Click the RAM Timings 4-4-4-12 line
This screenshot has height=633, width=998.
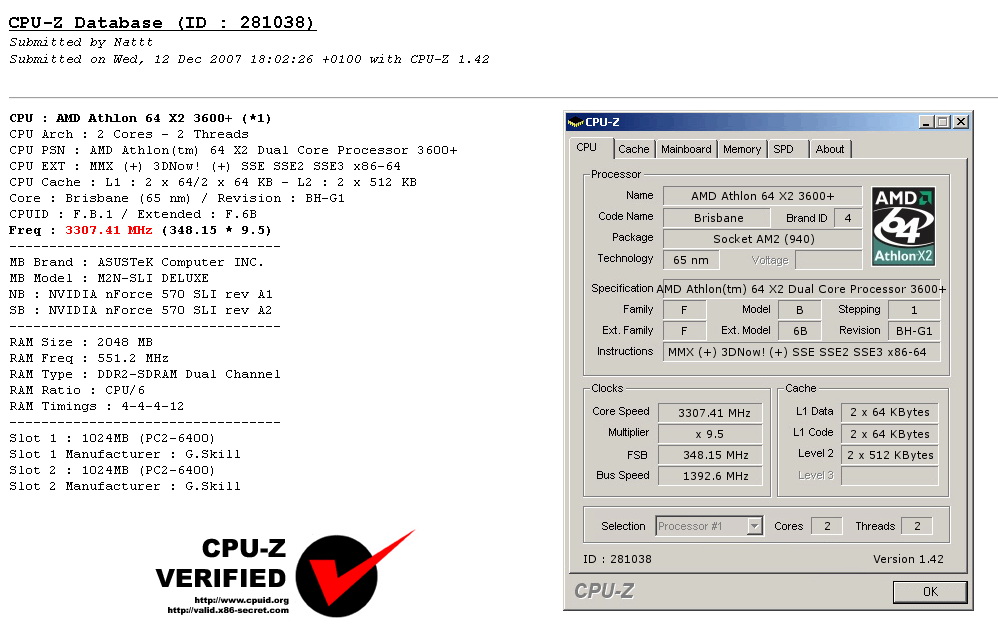pos(96,406)
